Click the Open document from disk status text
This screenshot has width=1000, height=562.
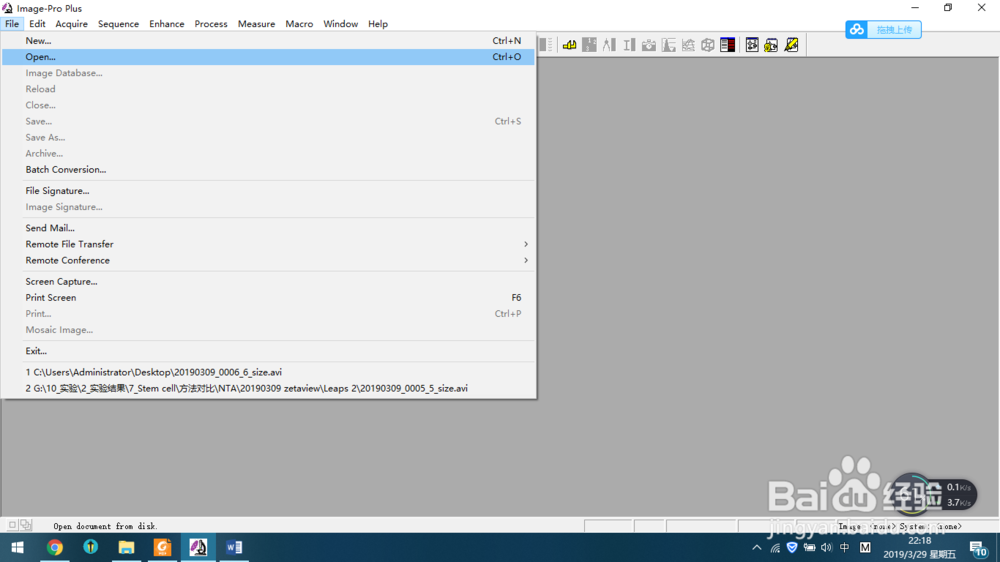coord(105,526)
